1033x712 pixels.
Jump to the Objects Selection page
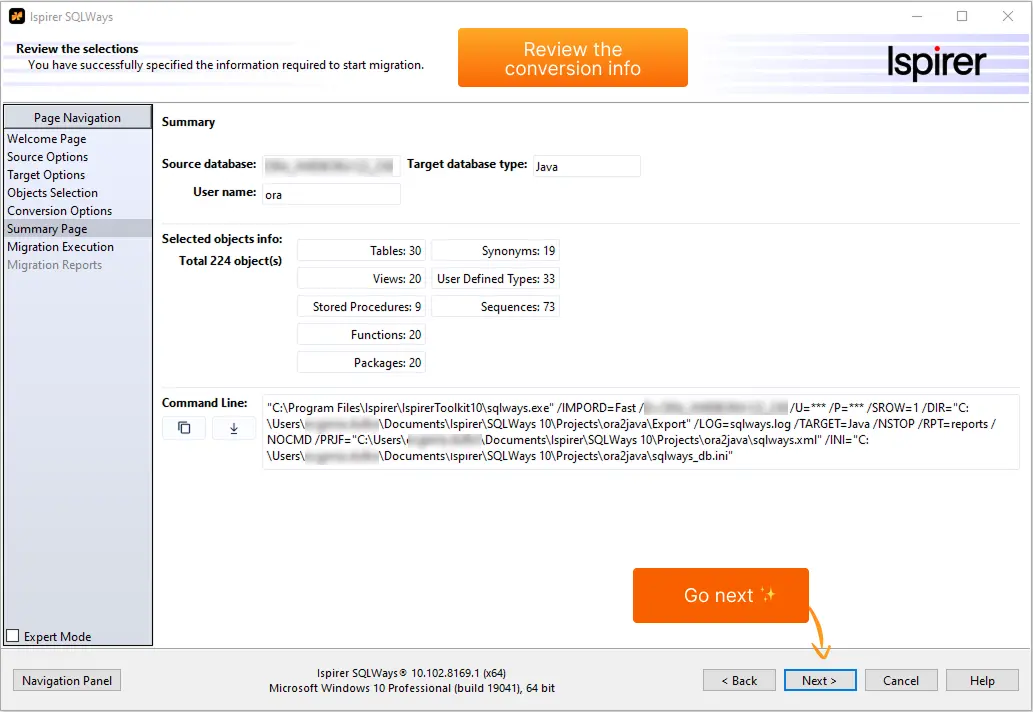(x=53, y=193)
